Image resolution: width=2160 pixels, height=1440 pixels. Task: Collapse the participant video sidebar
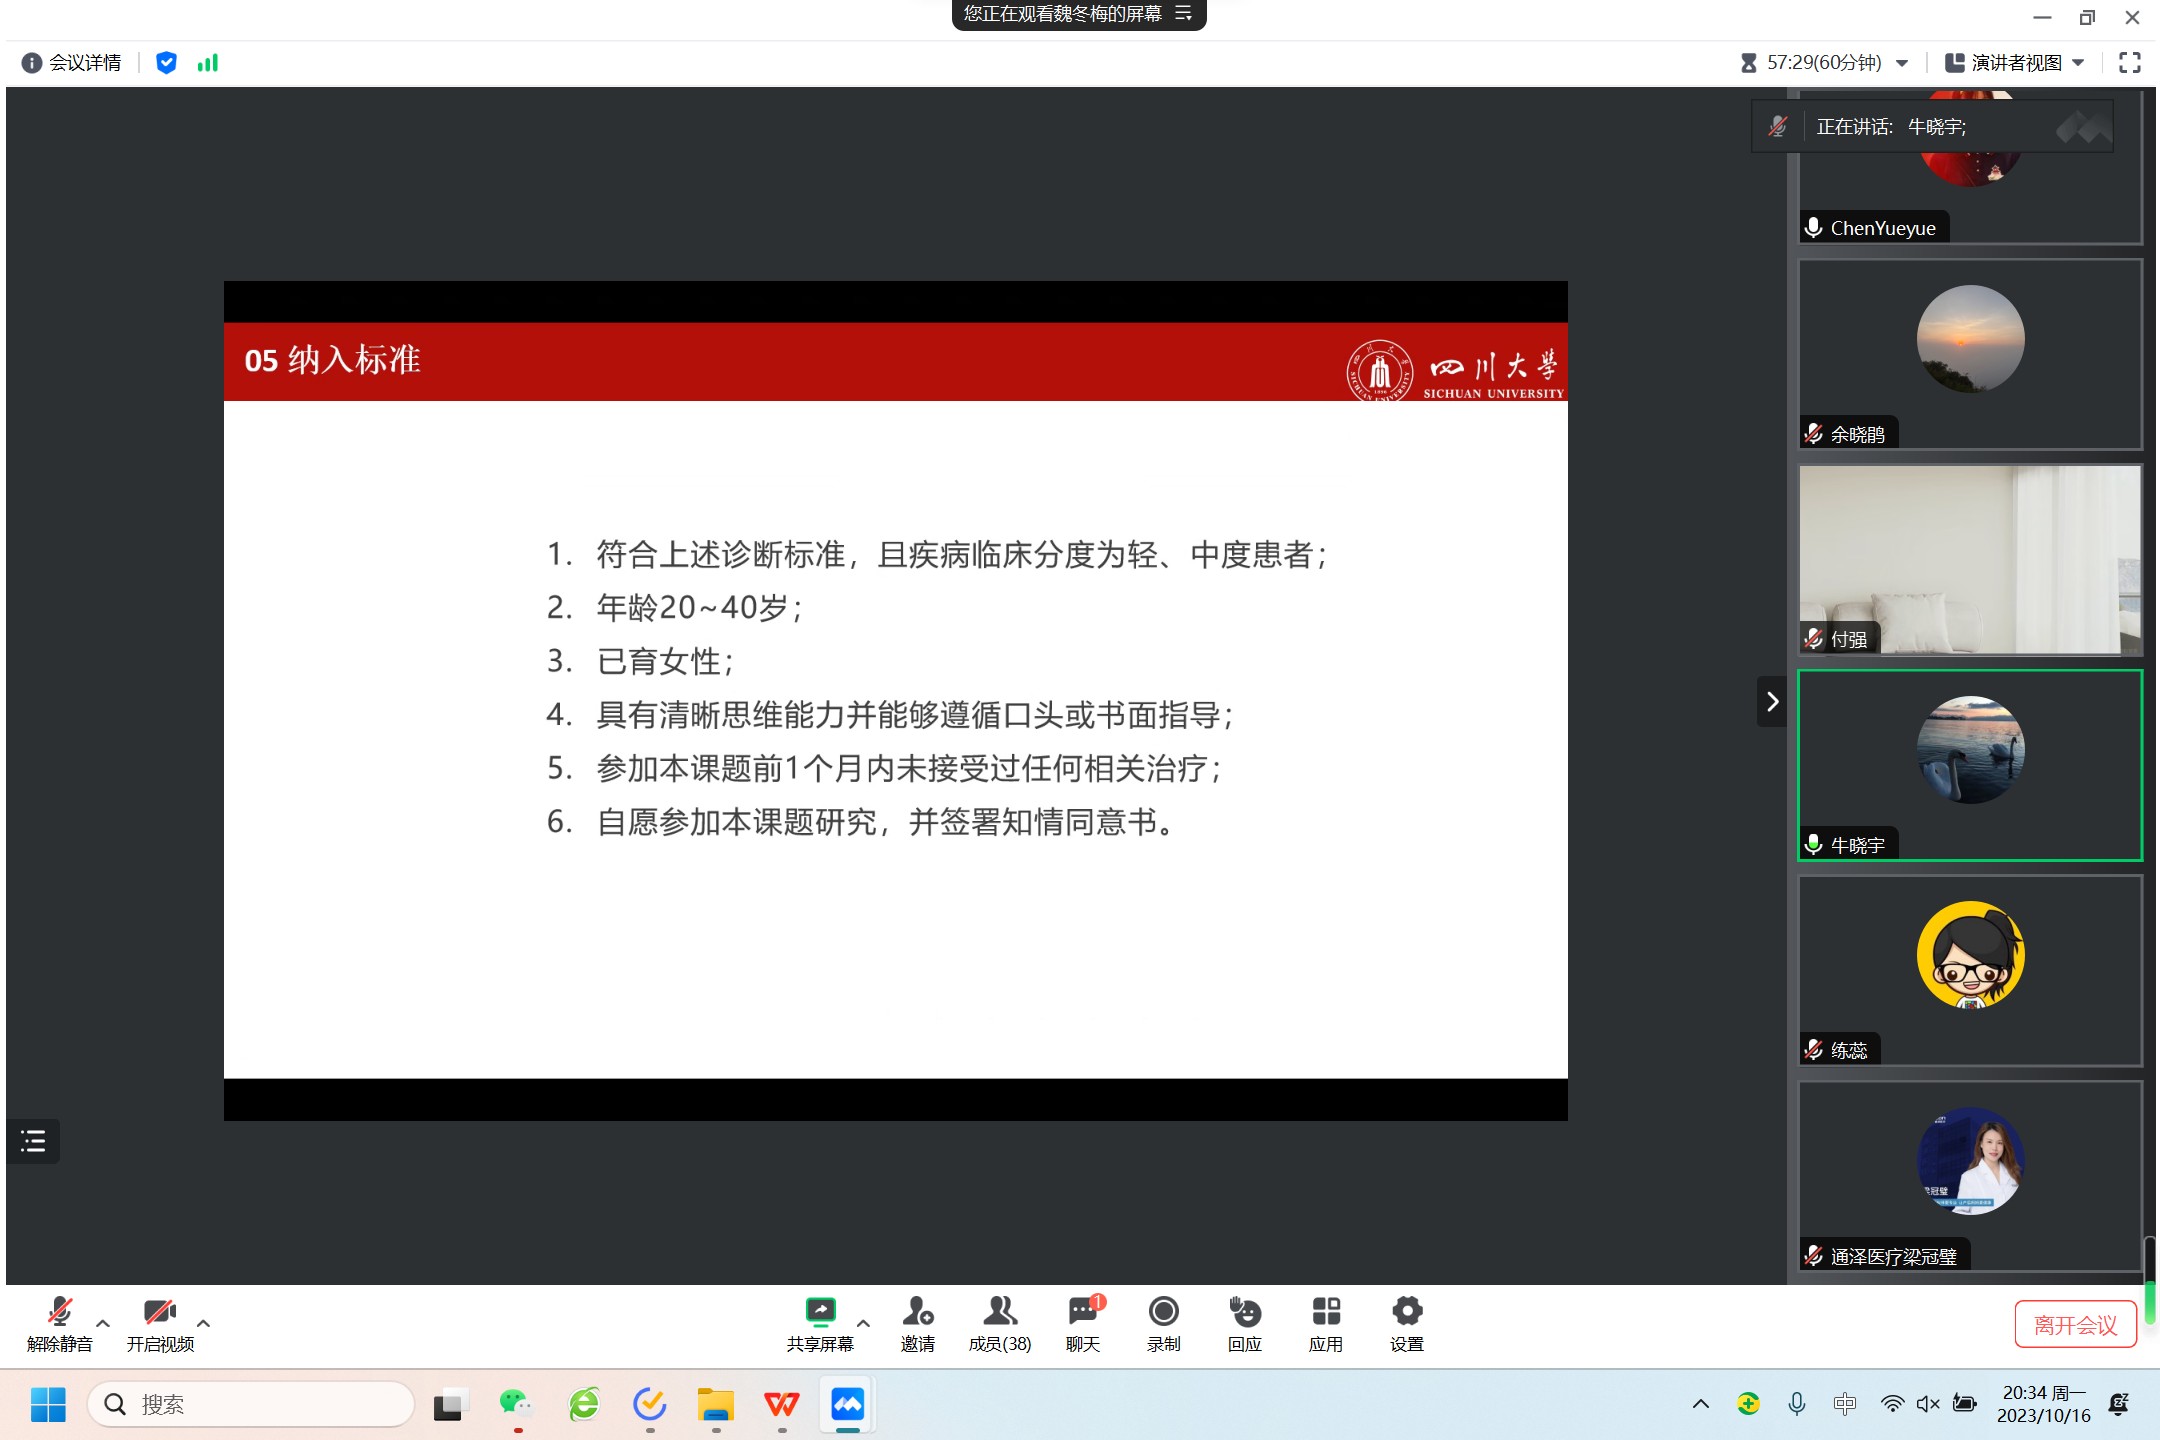click(1771, 701)
